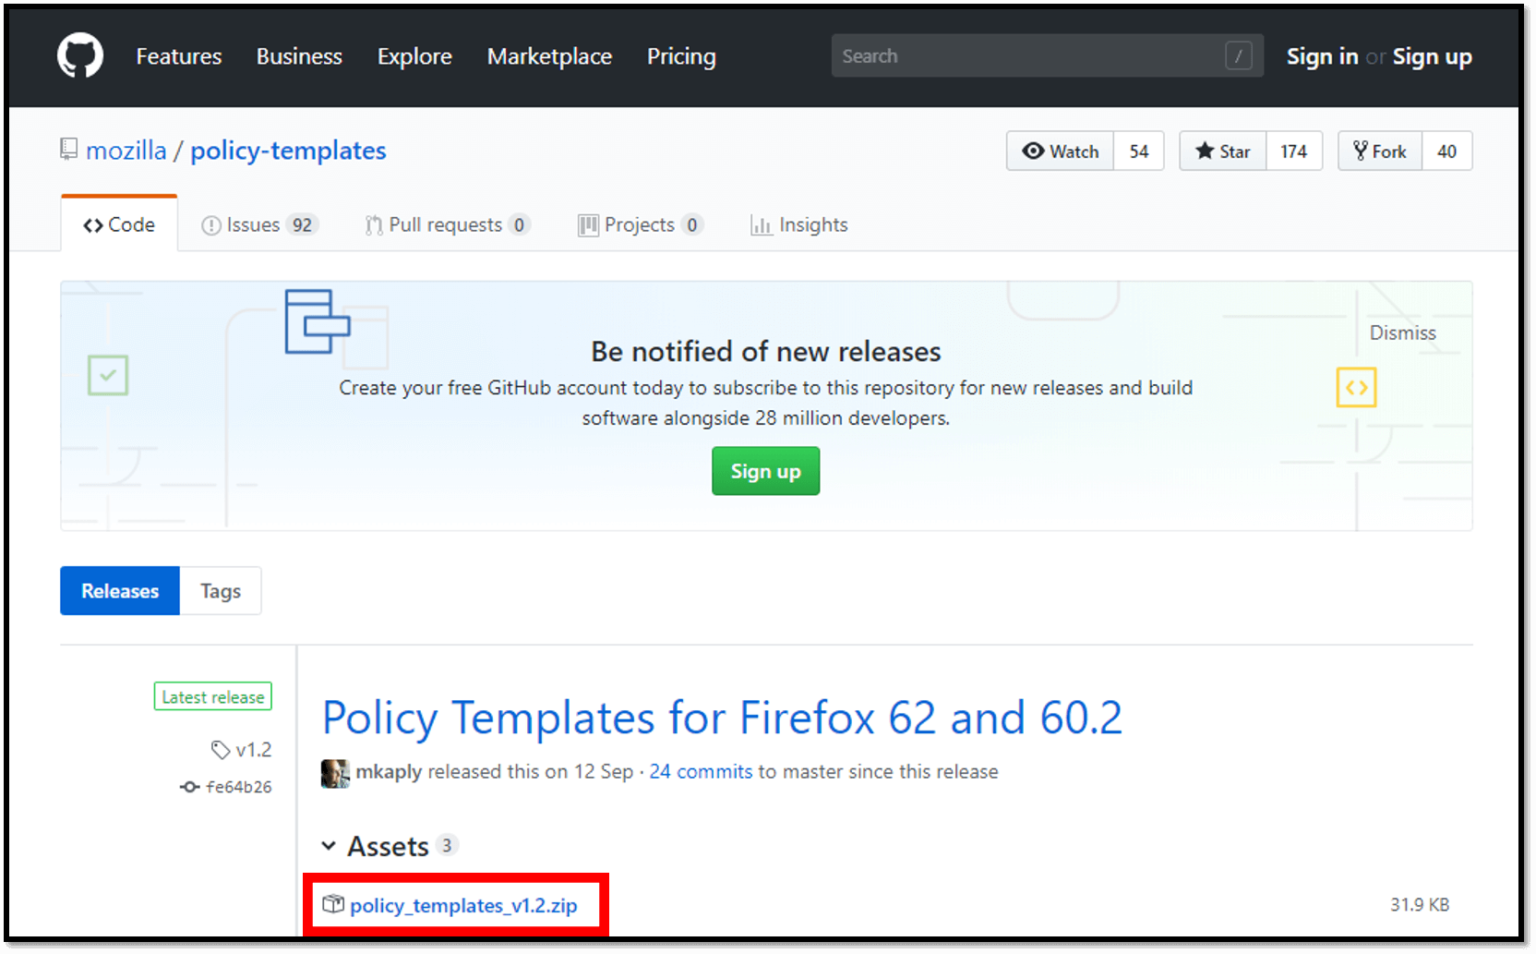Switch to the Pull requests tab
Viewport: 1536px width, 954px height.
coord(447,225)
